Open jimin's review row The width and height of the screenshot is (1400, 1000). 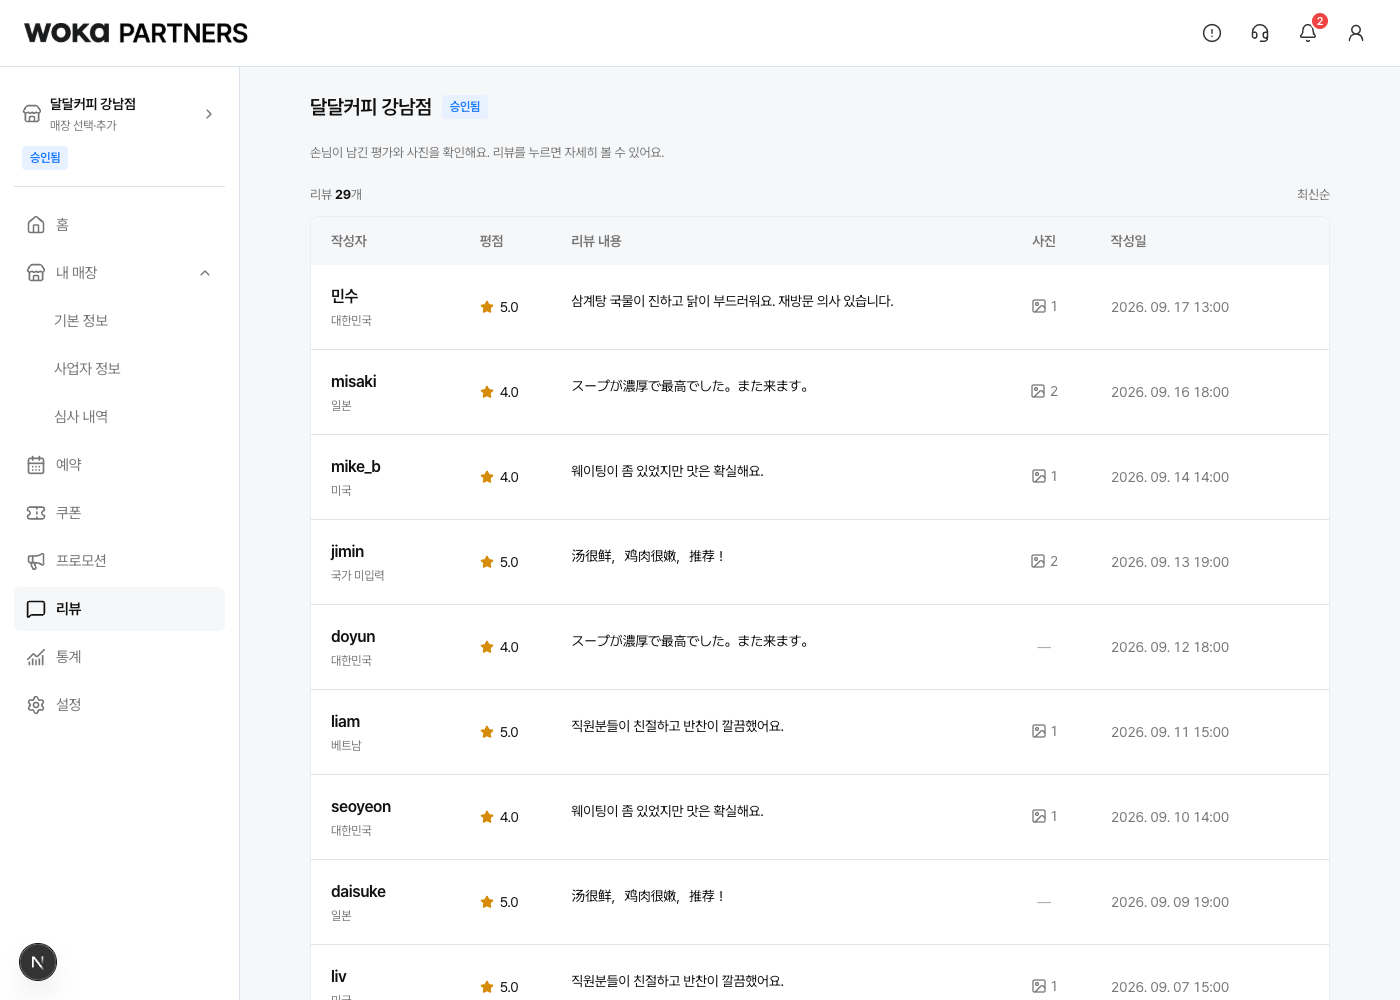820,562
